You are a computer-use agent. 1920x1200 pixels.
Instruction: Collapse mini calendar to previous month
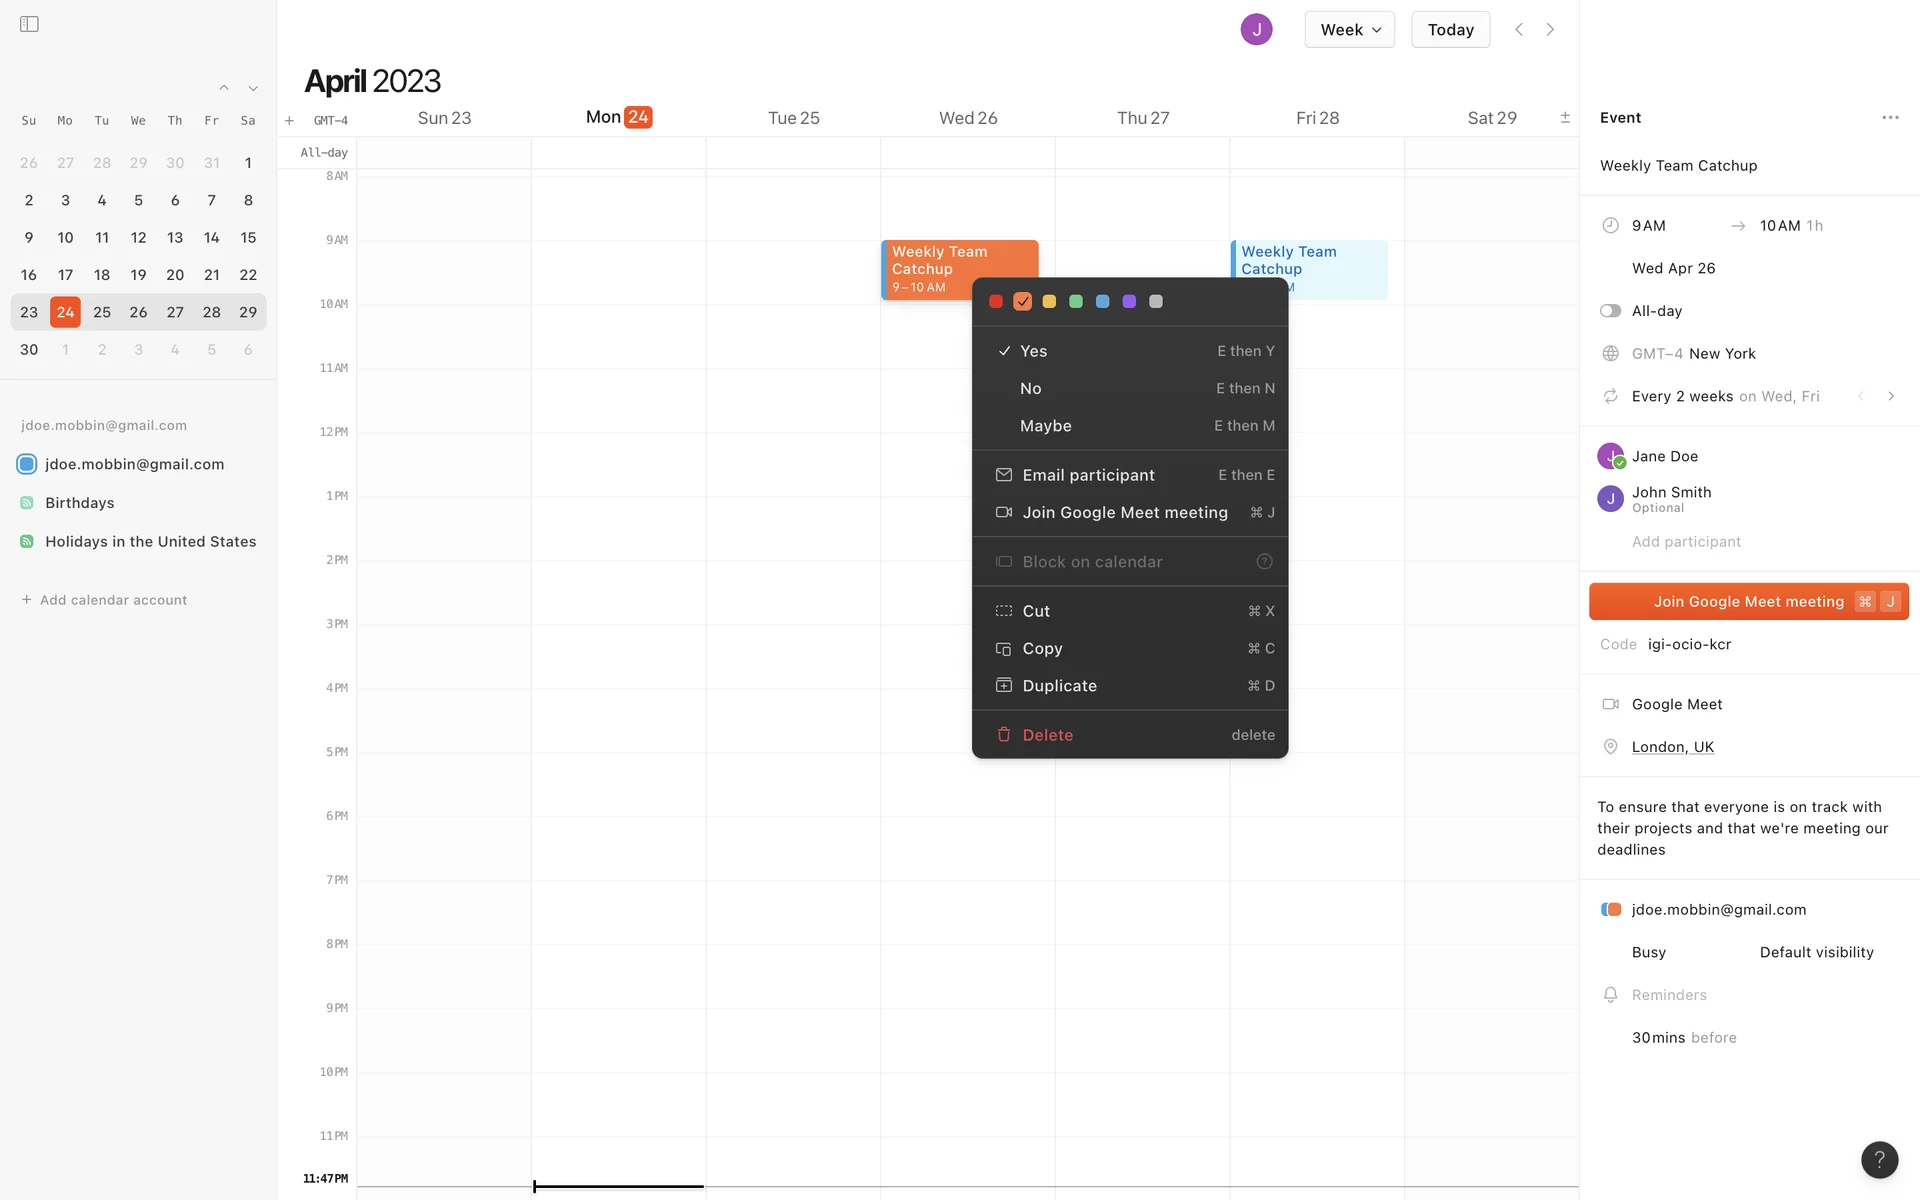click(x=224, y=88)
